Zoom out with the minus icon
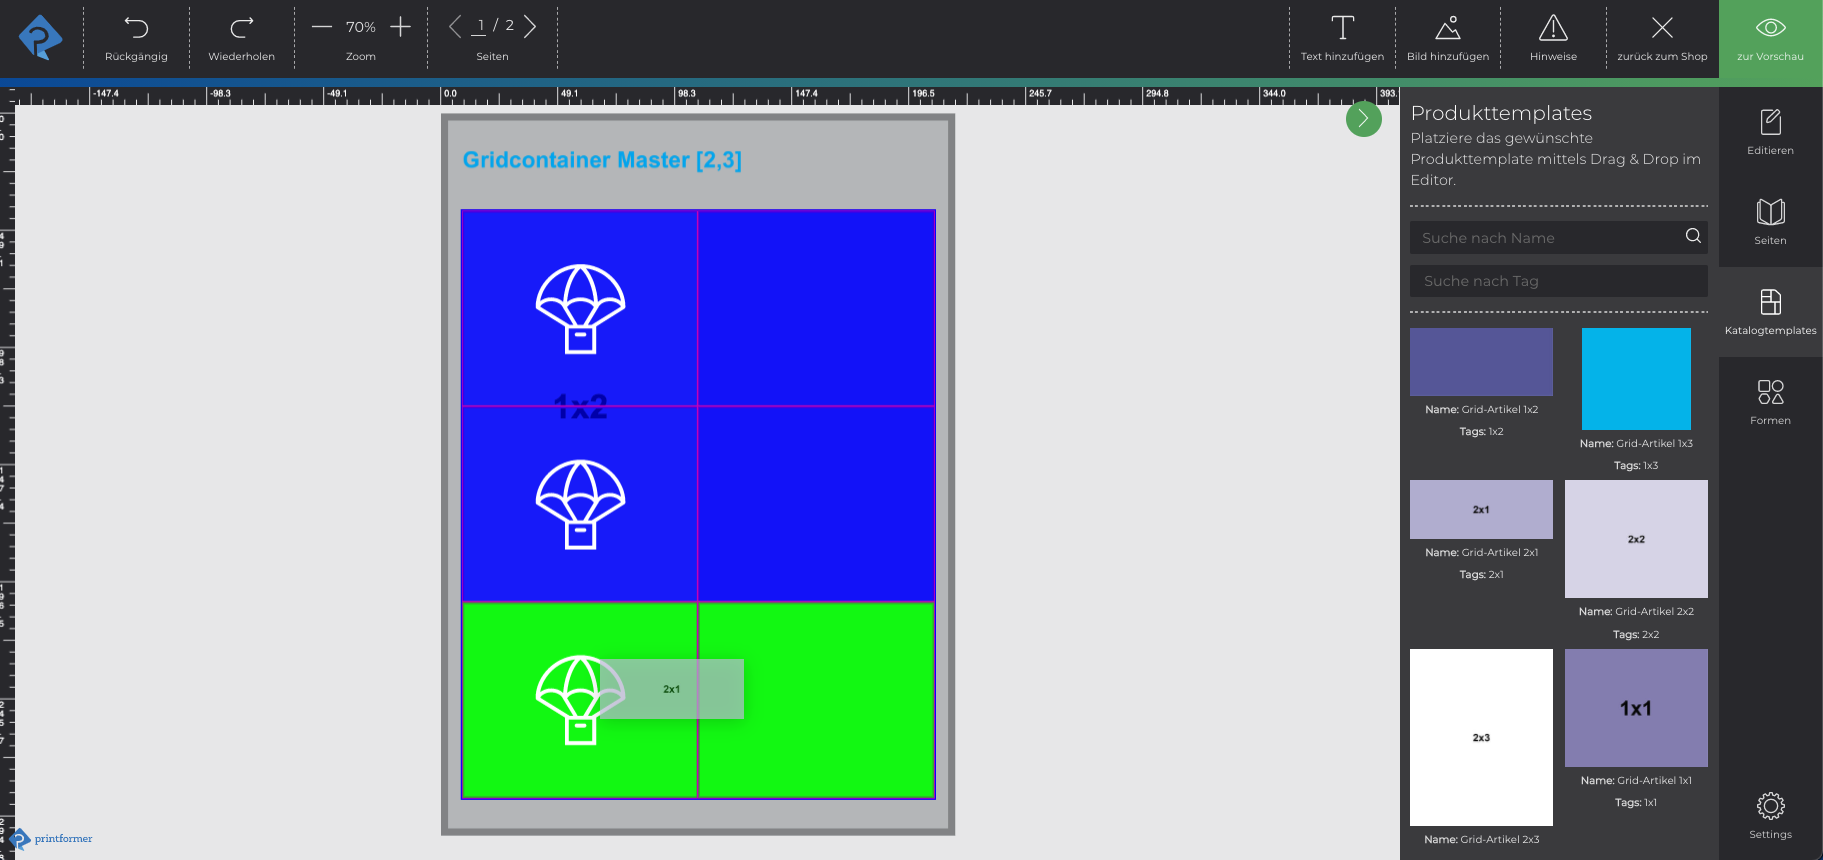 (321, 27)
